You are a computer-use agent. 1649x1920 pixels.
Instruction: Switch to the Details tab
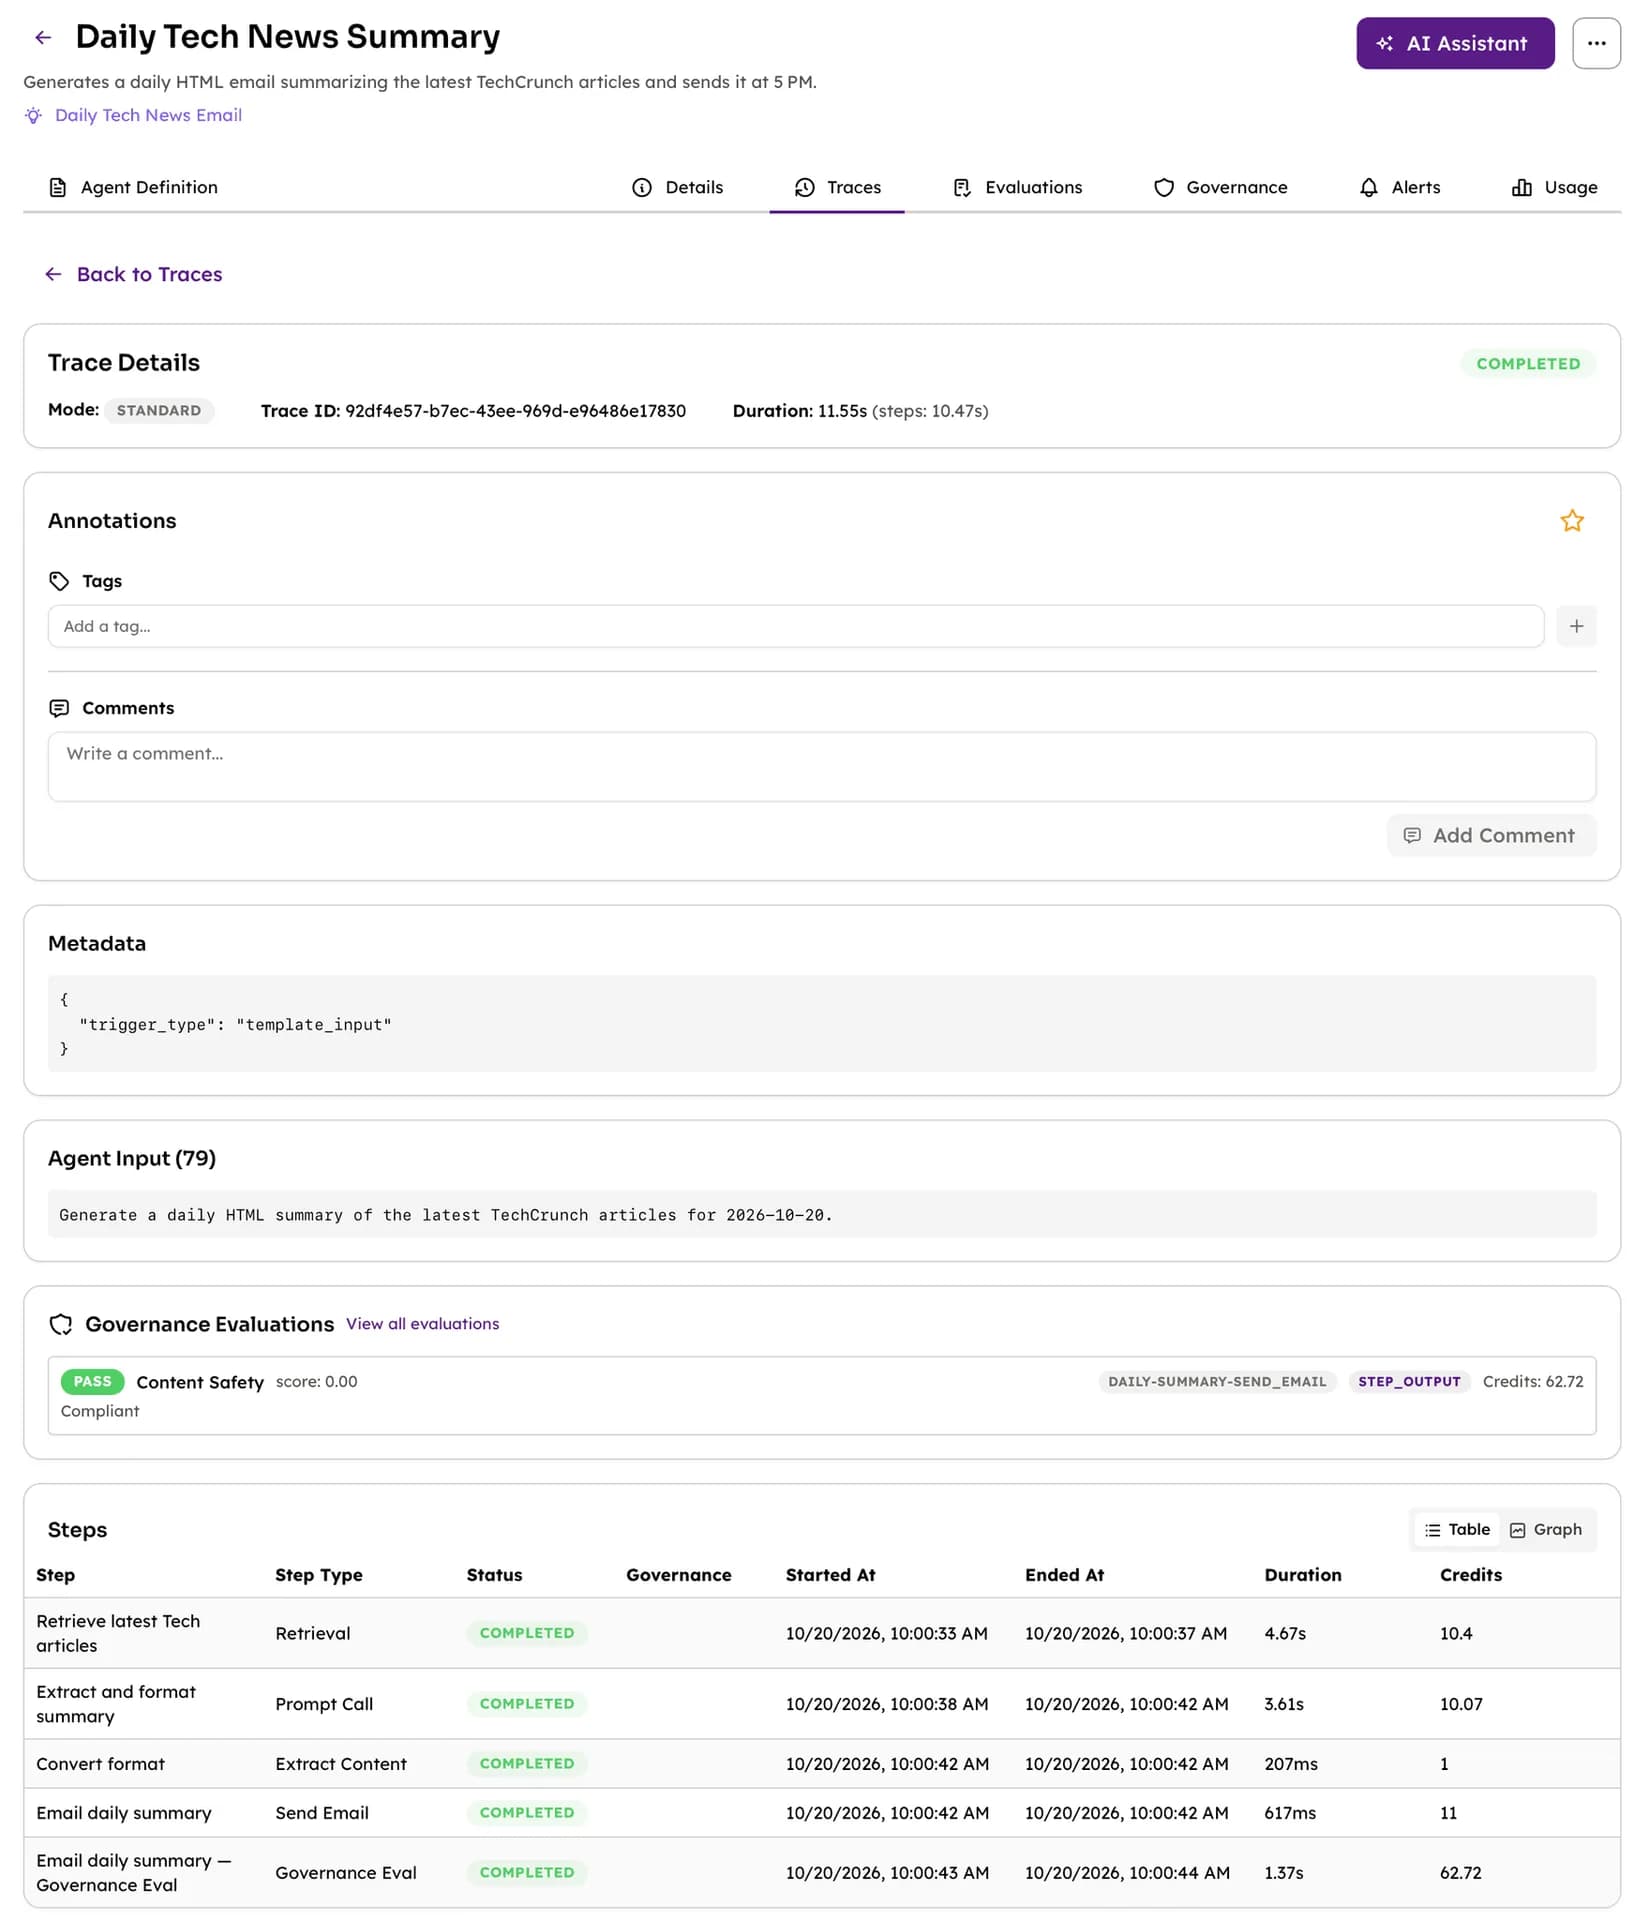click(x=677, y=187)
